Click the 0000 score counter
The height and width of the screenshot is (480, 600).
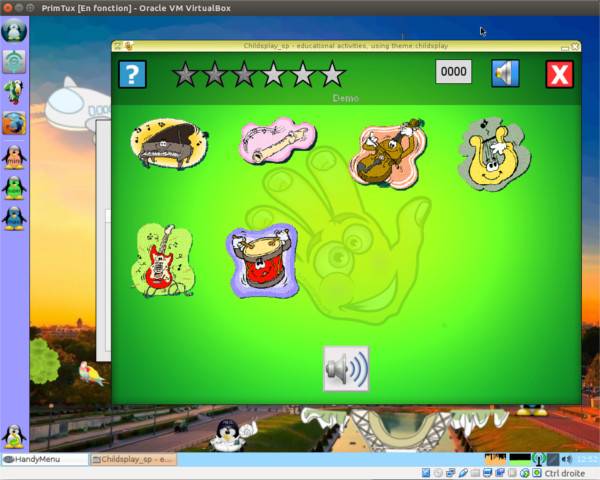[x=453, y=72]
